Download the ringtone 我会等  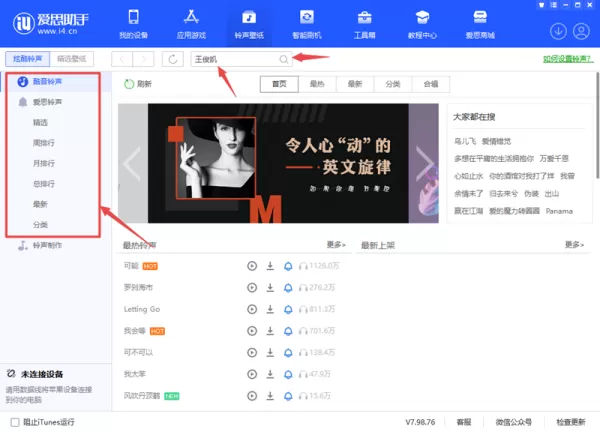coord(270,331)
